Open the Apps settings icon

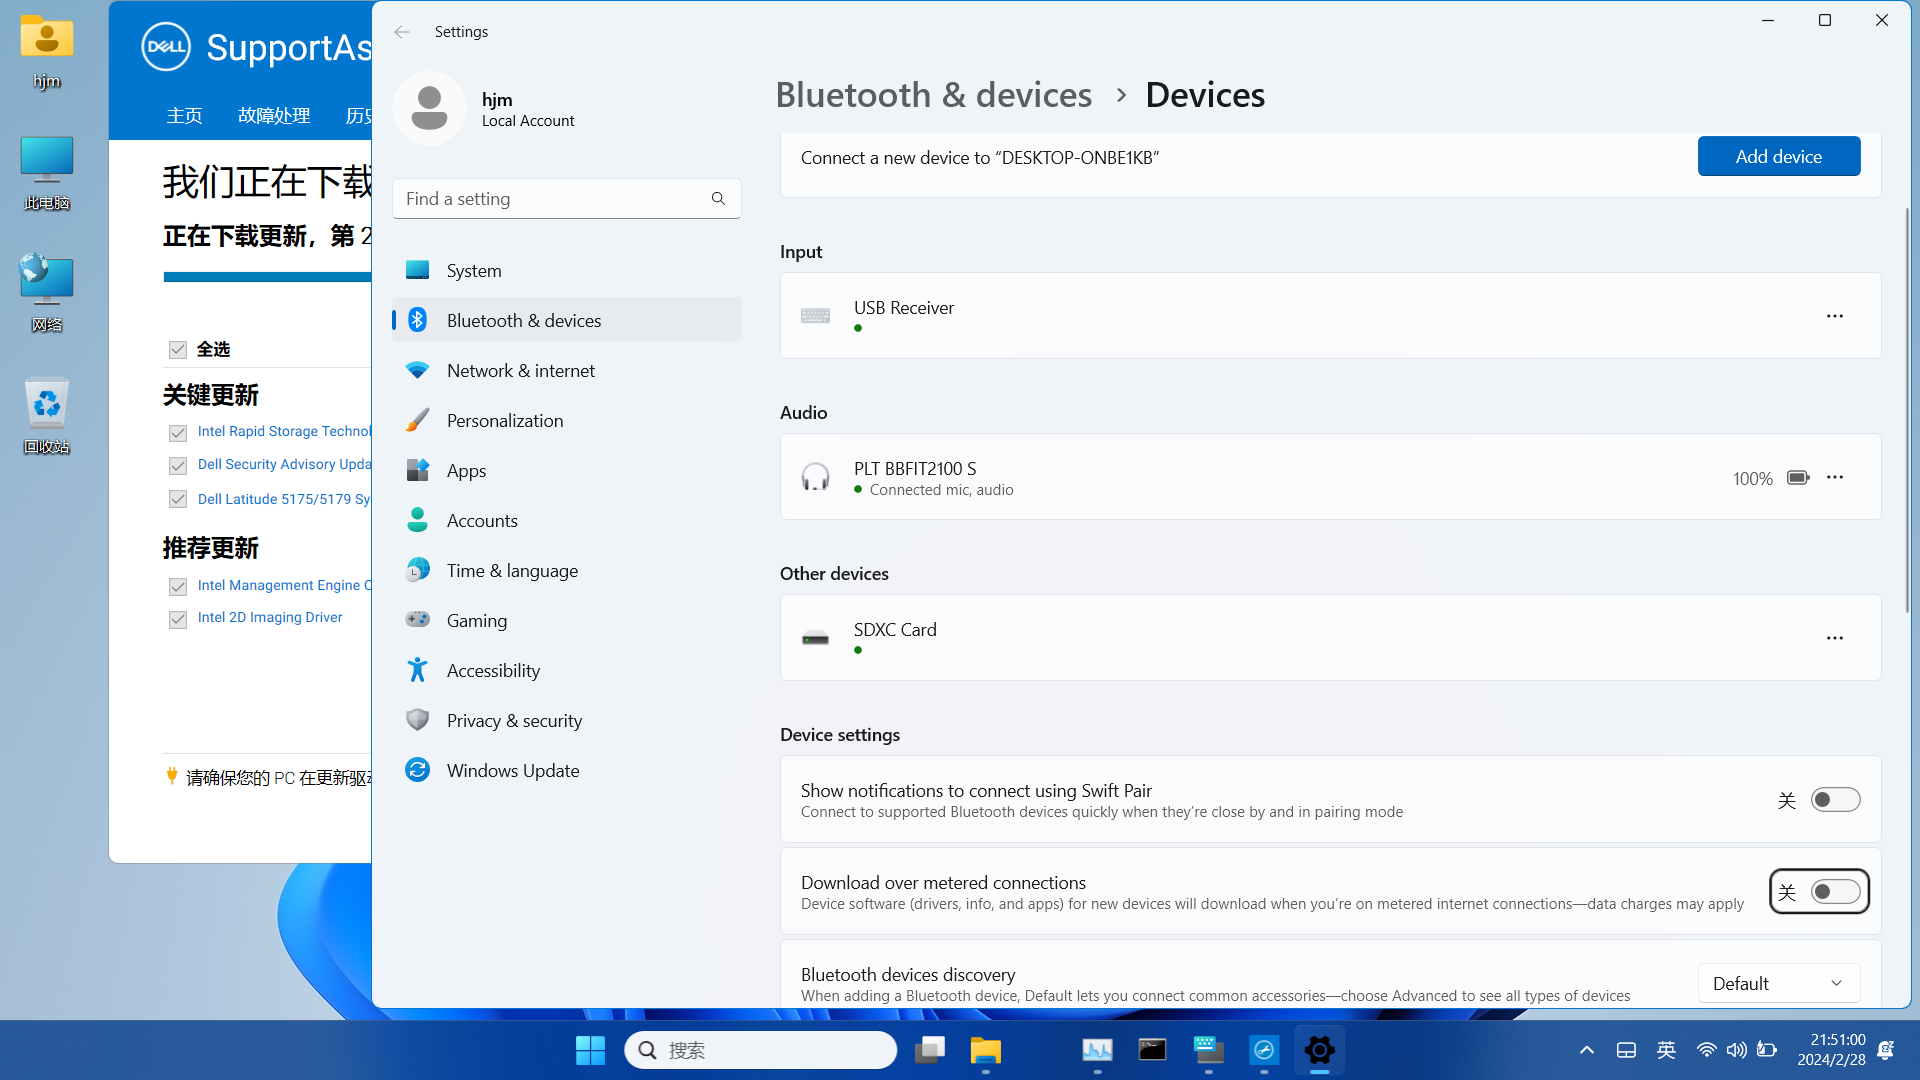417,470
